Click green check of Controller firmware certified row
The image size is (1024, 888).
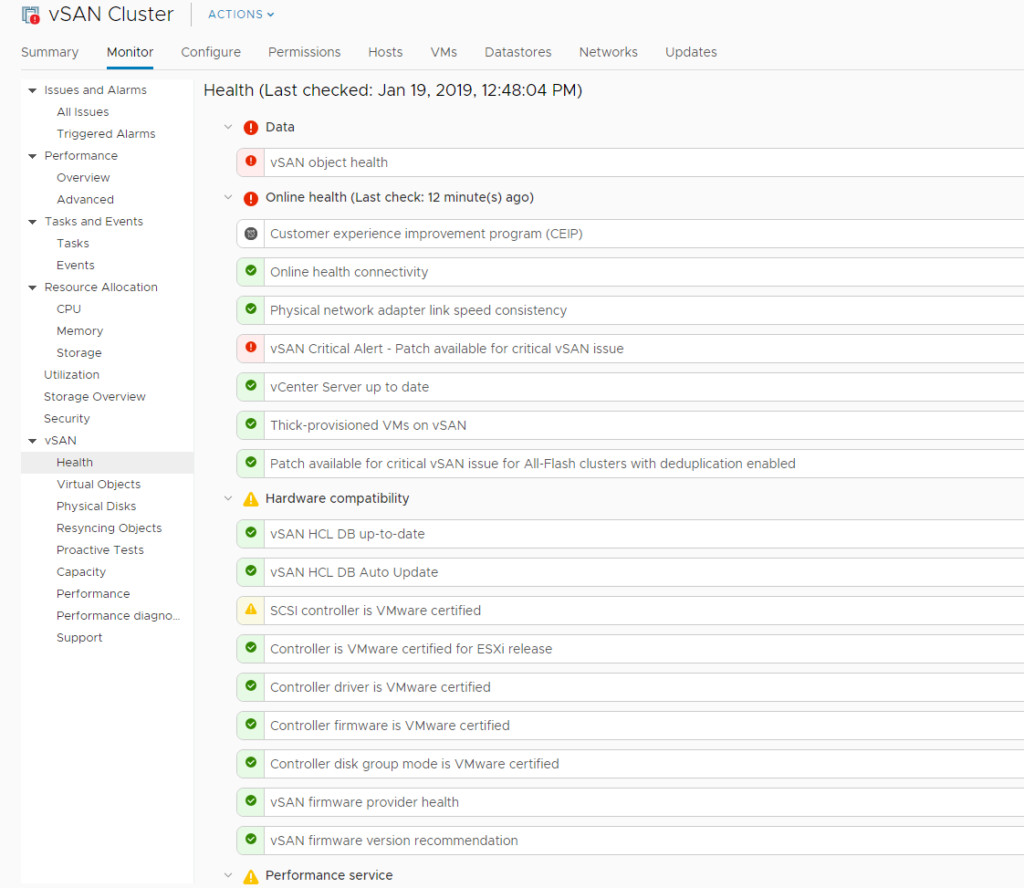tap(251, 724)
